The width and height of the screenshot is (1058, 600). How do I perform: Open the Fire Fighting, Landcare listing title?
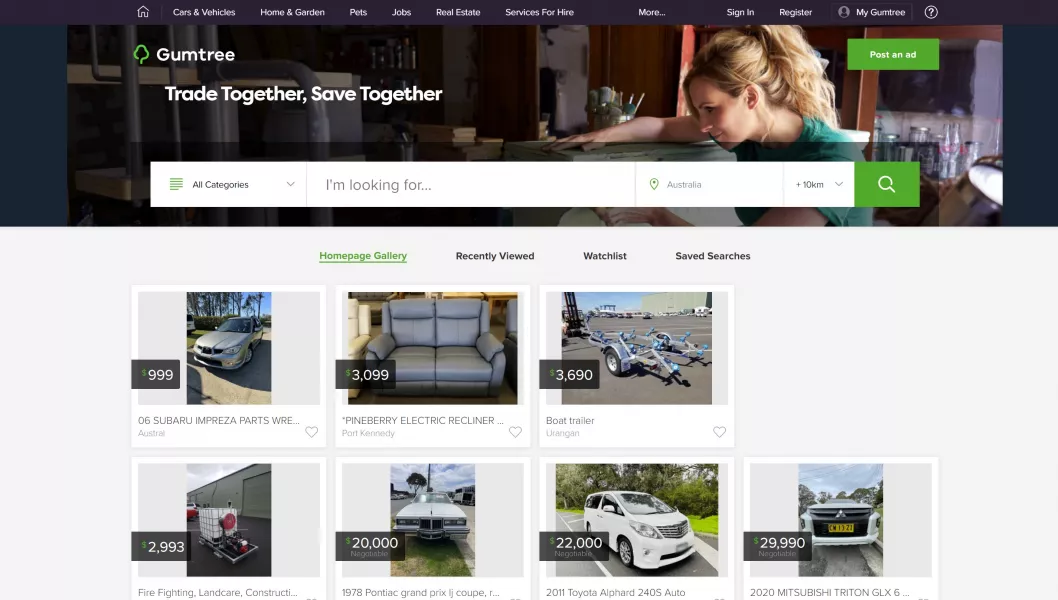(x=217, y=593)
